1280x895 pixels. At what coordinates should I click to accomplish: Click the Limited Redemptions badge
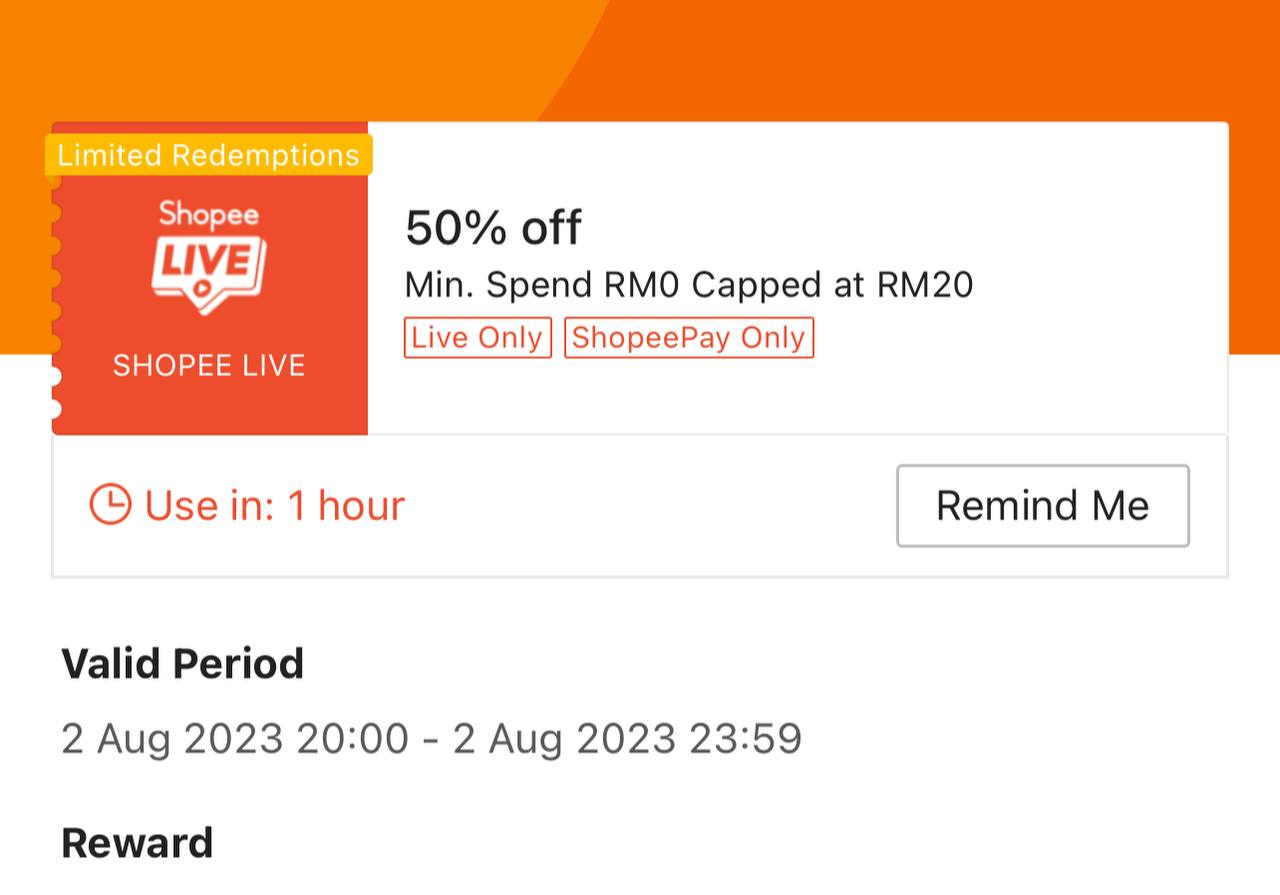pos(209,155)
